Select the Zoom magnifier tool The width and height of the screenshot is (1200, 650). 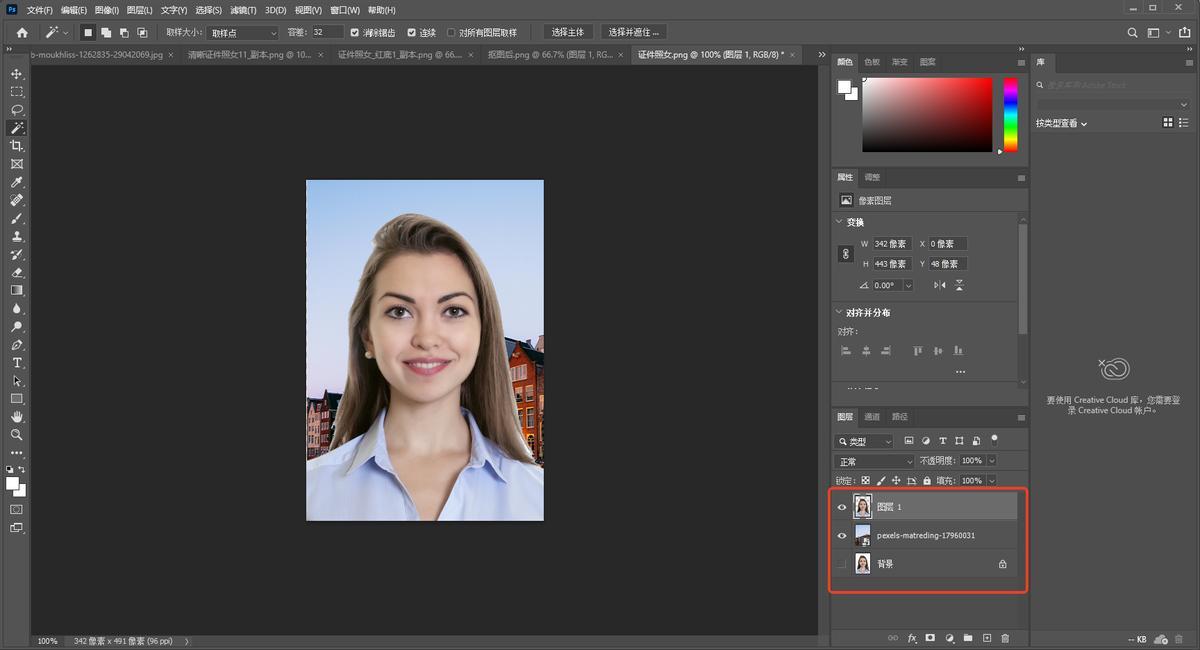click(x=17, y=435)
